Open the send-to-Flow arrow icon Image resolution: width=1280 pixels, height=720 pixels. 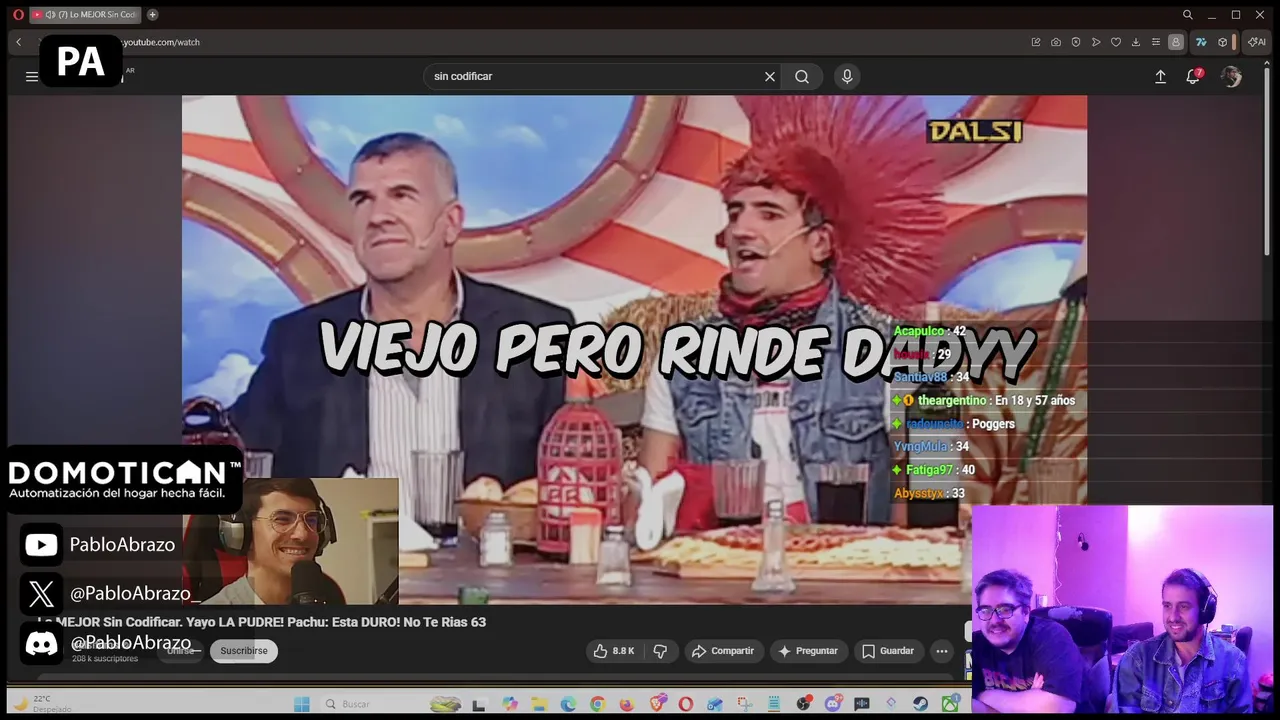pos(1096,42)
